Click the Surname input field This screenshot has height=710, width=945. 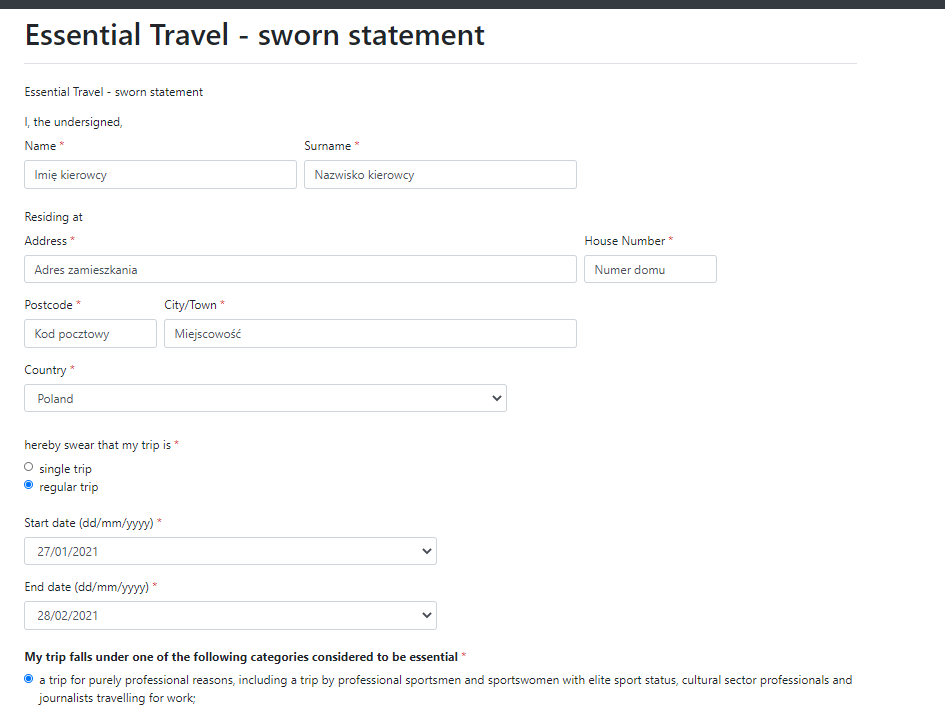(x=440, y=175)
